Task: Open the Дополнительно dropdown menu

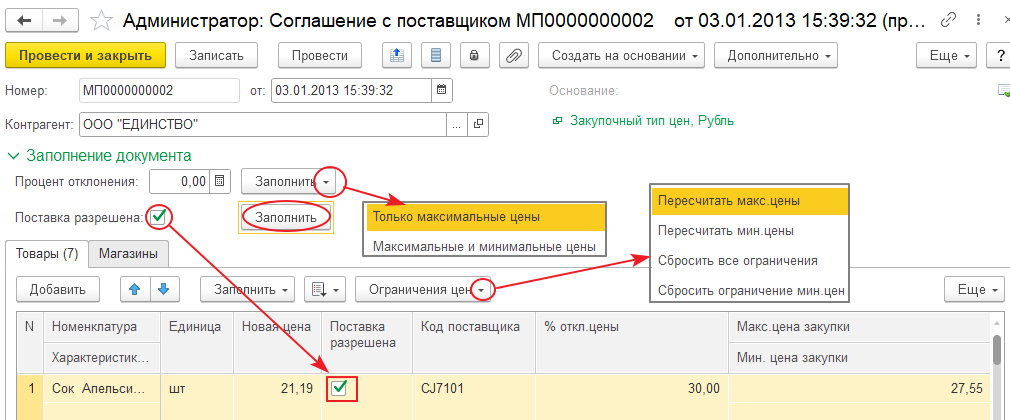Action: (x=776, y=56)
